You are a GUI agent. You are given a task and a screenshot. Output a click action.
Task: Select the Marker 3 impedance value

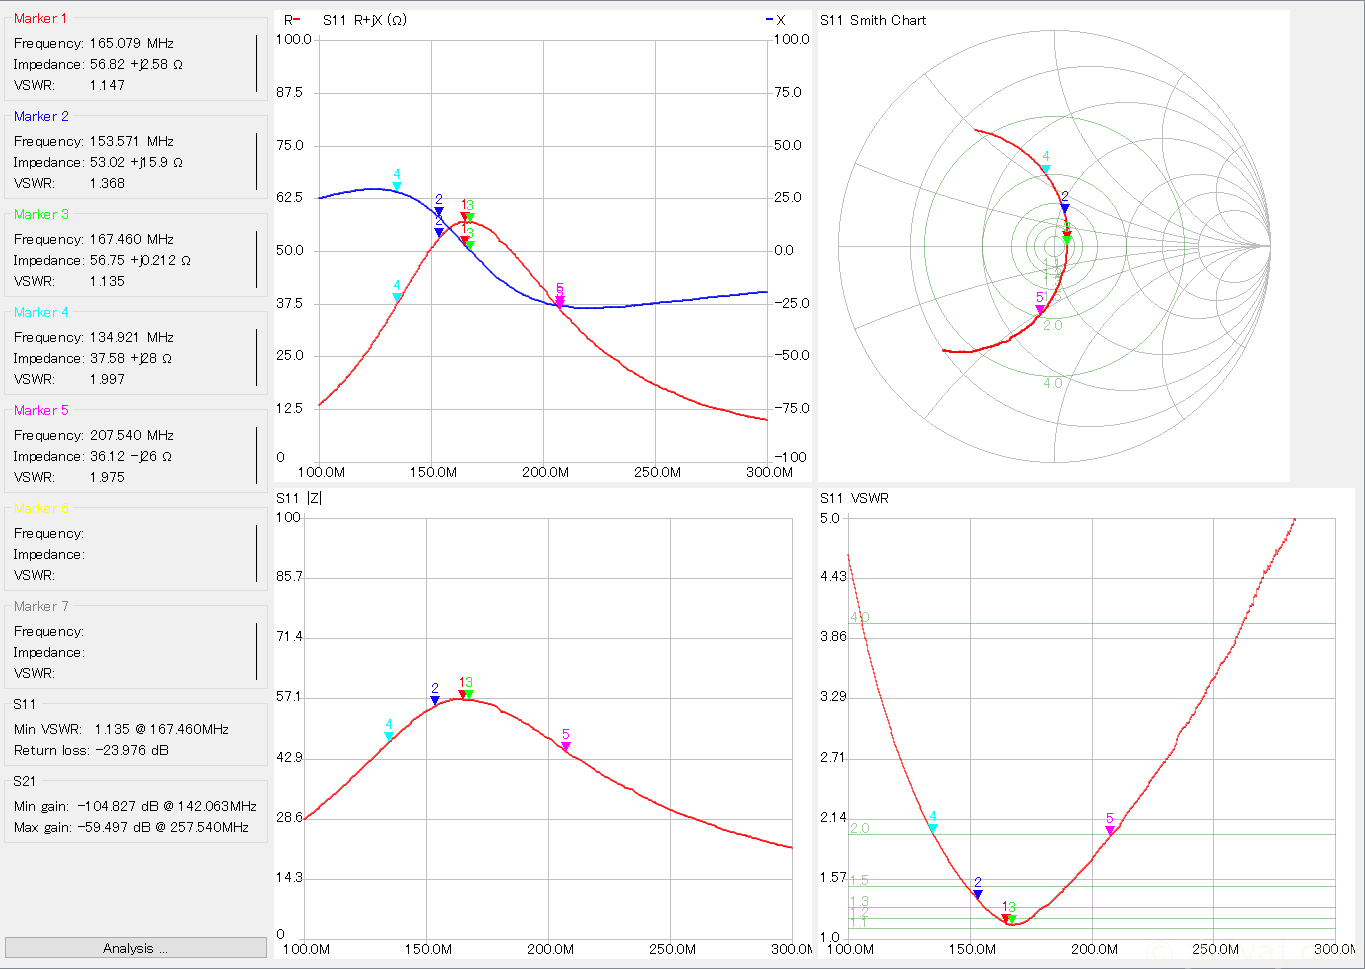point(140,260)
